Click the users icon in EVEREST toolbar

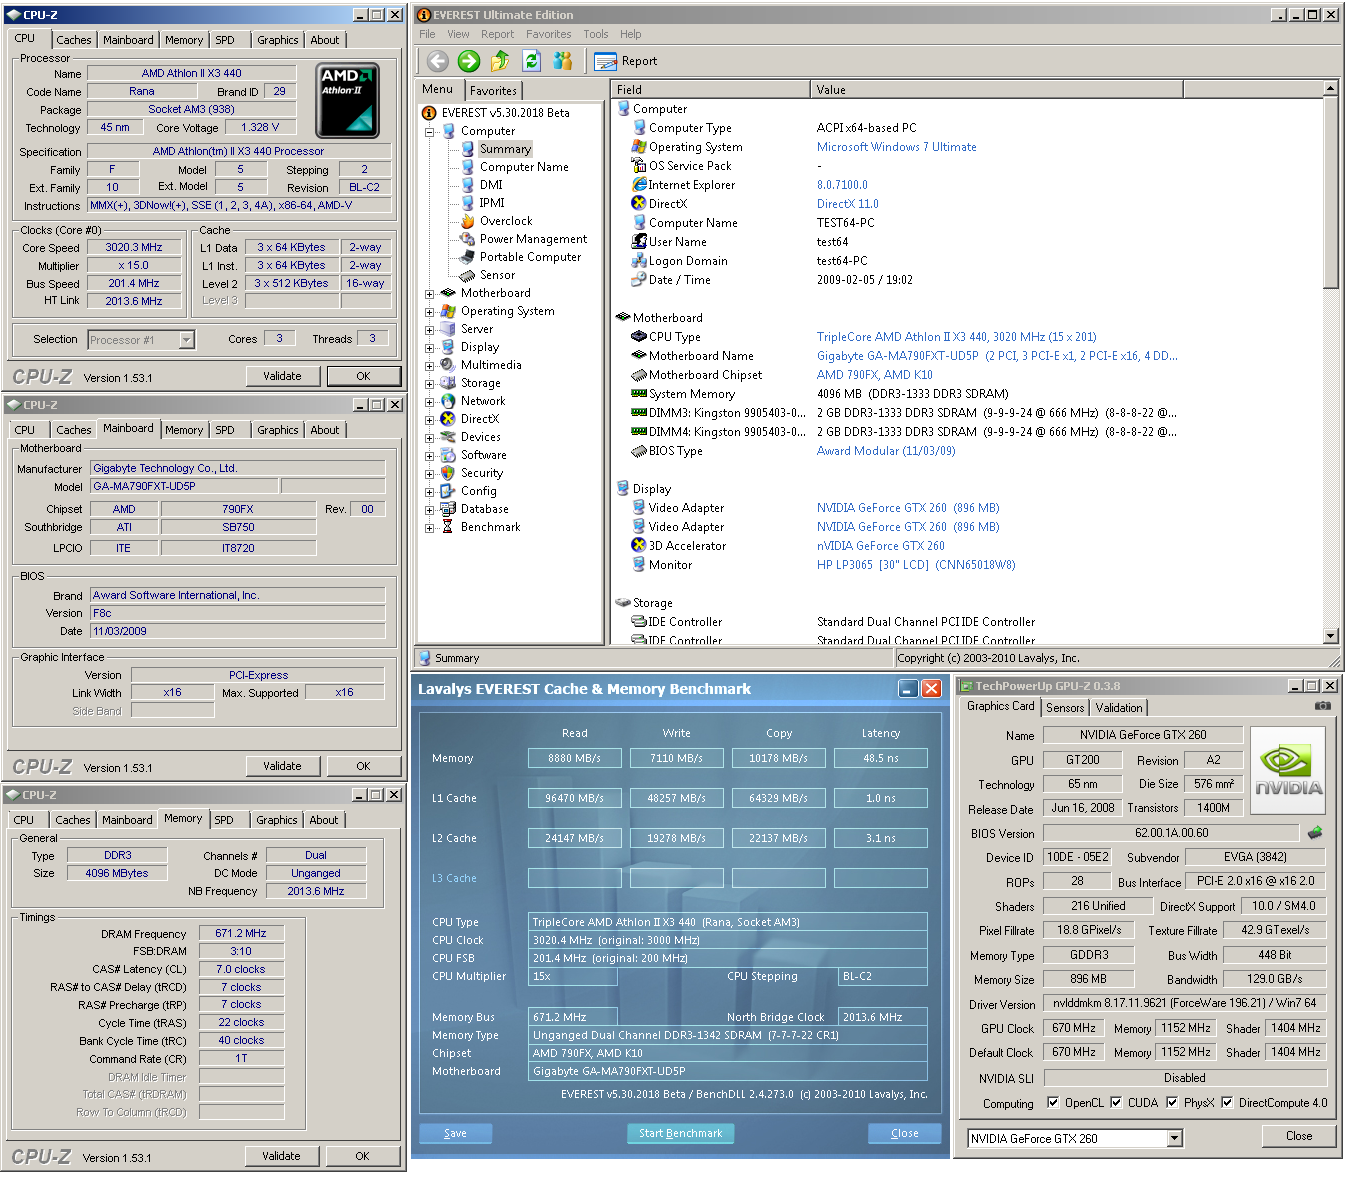pos(563,61)
